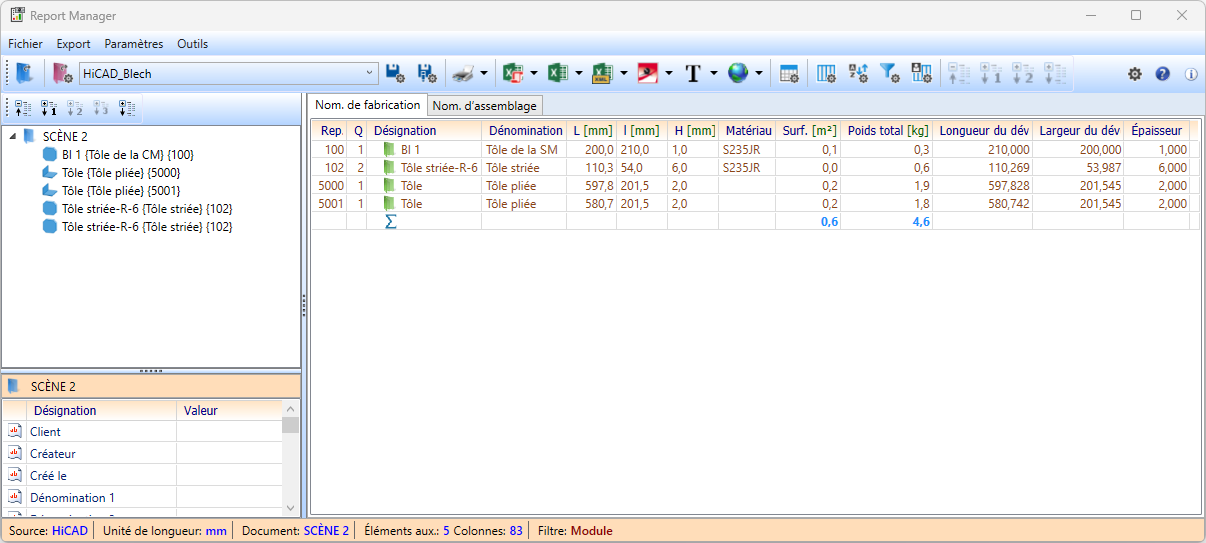This screenshot has width=1206, height=543.
Task: Open the Paramètres menu
Action: coord(133,44)
